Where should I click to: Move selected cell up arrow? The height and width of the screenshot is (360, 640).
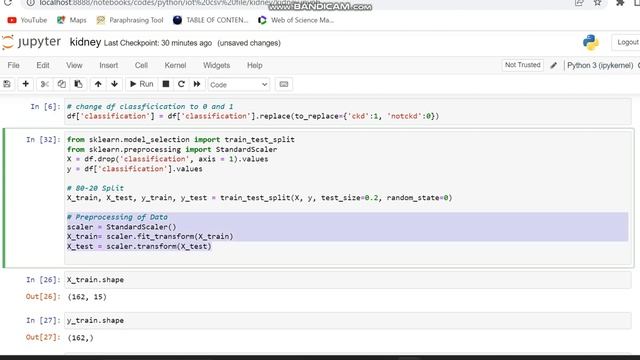[x=98, y=84]
